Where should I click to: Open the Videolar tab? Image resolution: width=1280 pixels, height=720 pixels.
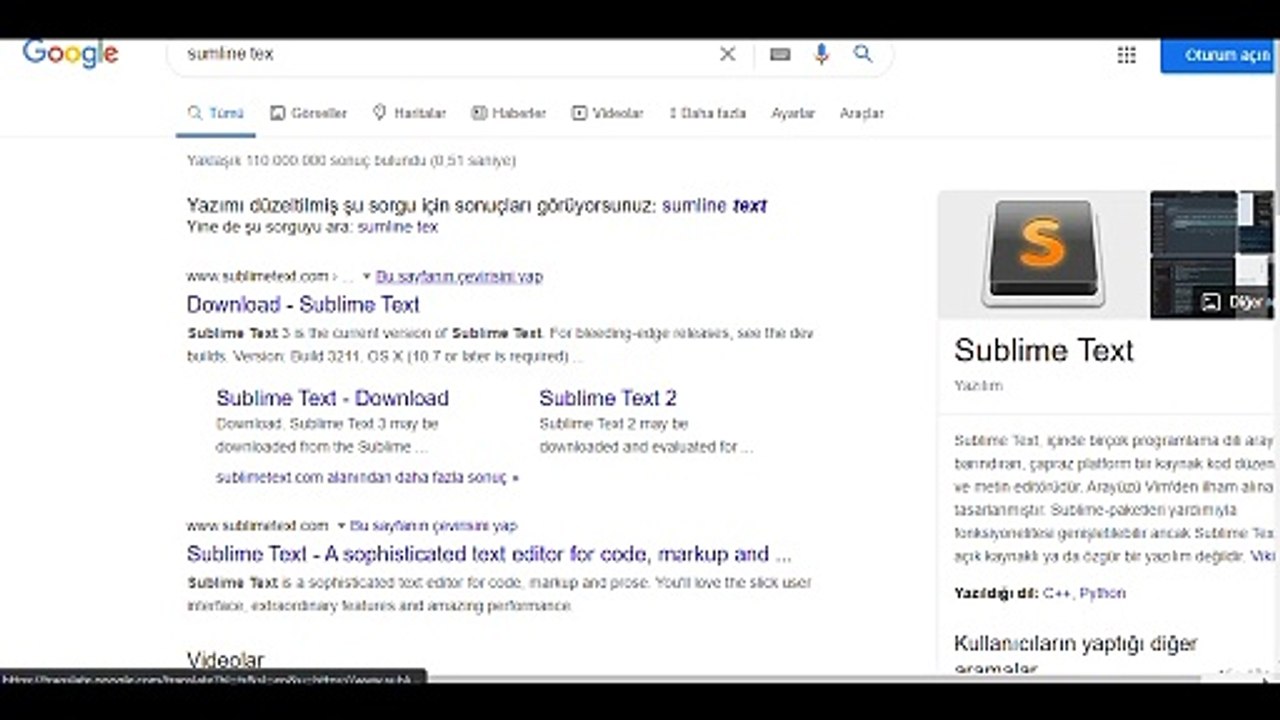point(607,113)
